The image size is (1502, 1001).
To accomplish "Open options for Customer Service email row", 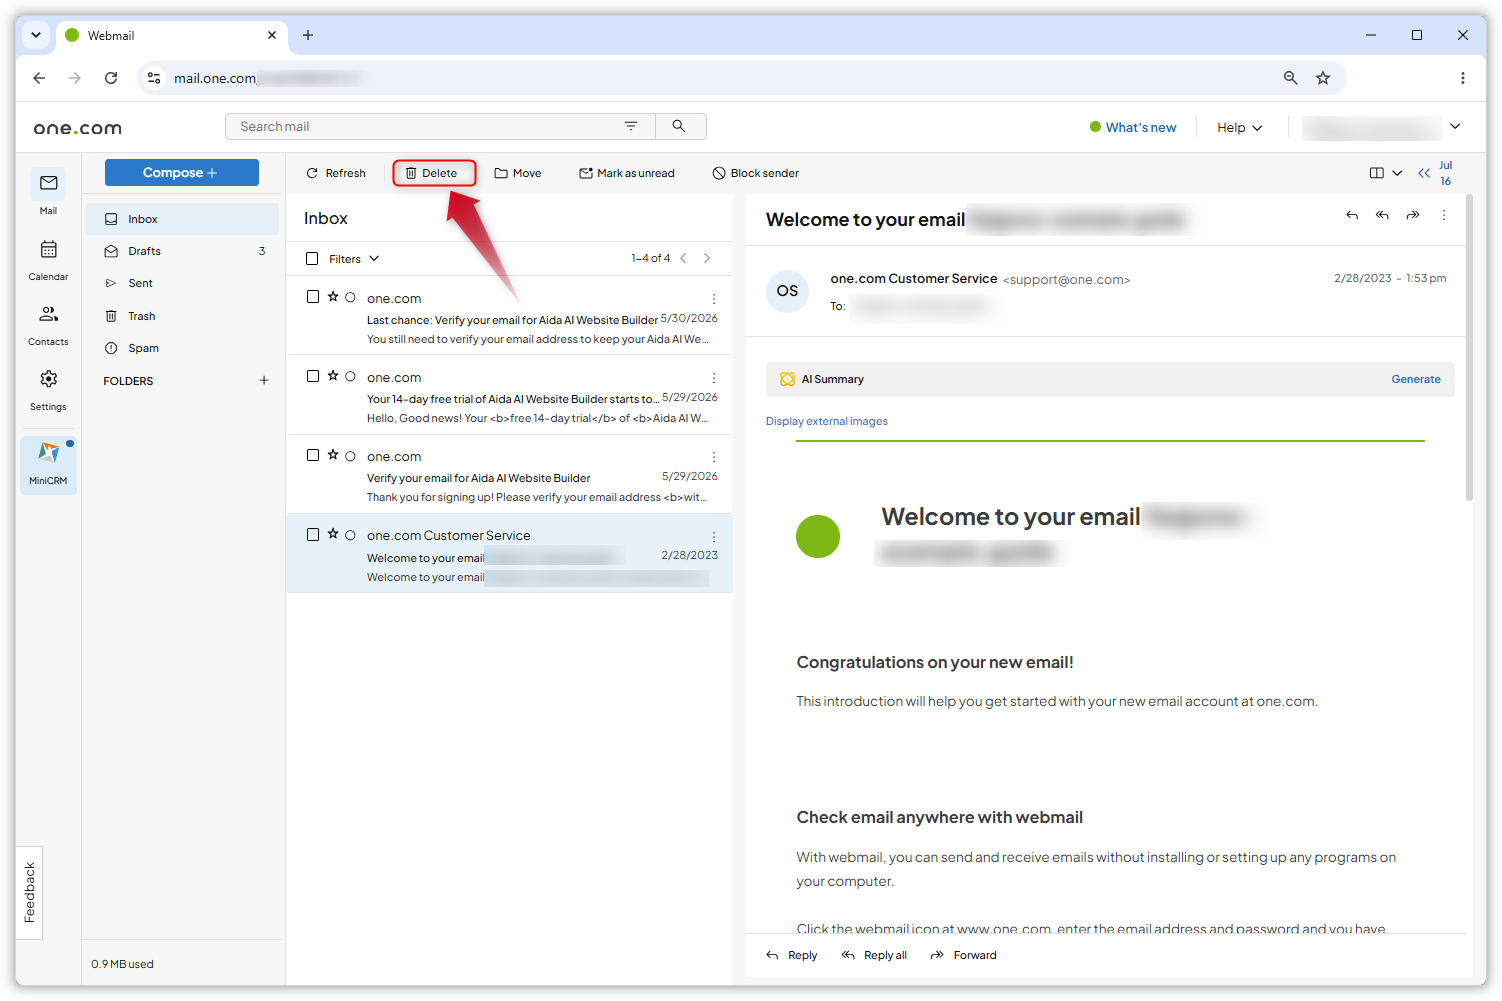I will 714,537.
